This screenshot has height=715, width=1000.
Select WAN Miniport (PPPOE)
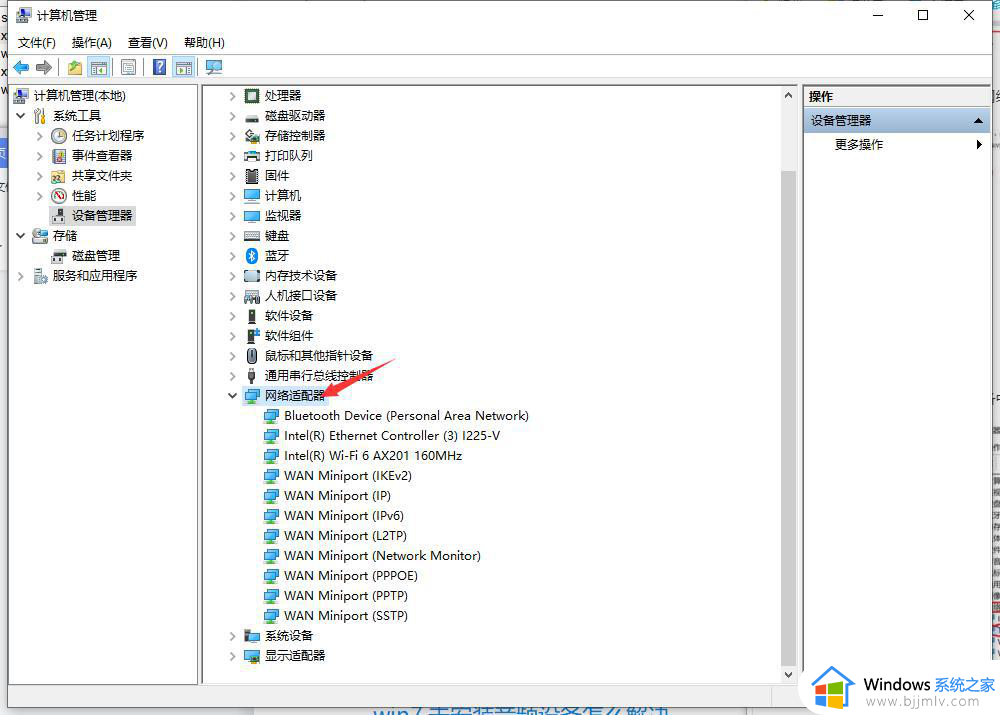tap(351, 576)
